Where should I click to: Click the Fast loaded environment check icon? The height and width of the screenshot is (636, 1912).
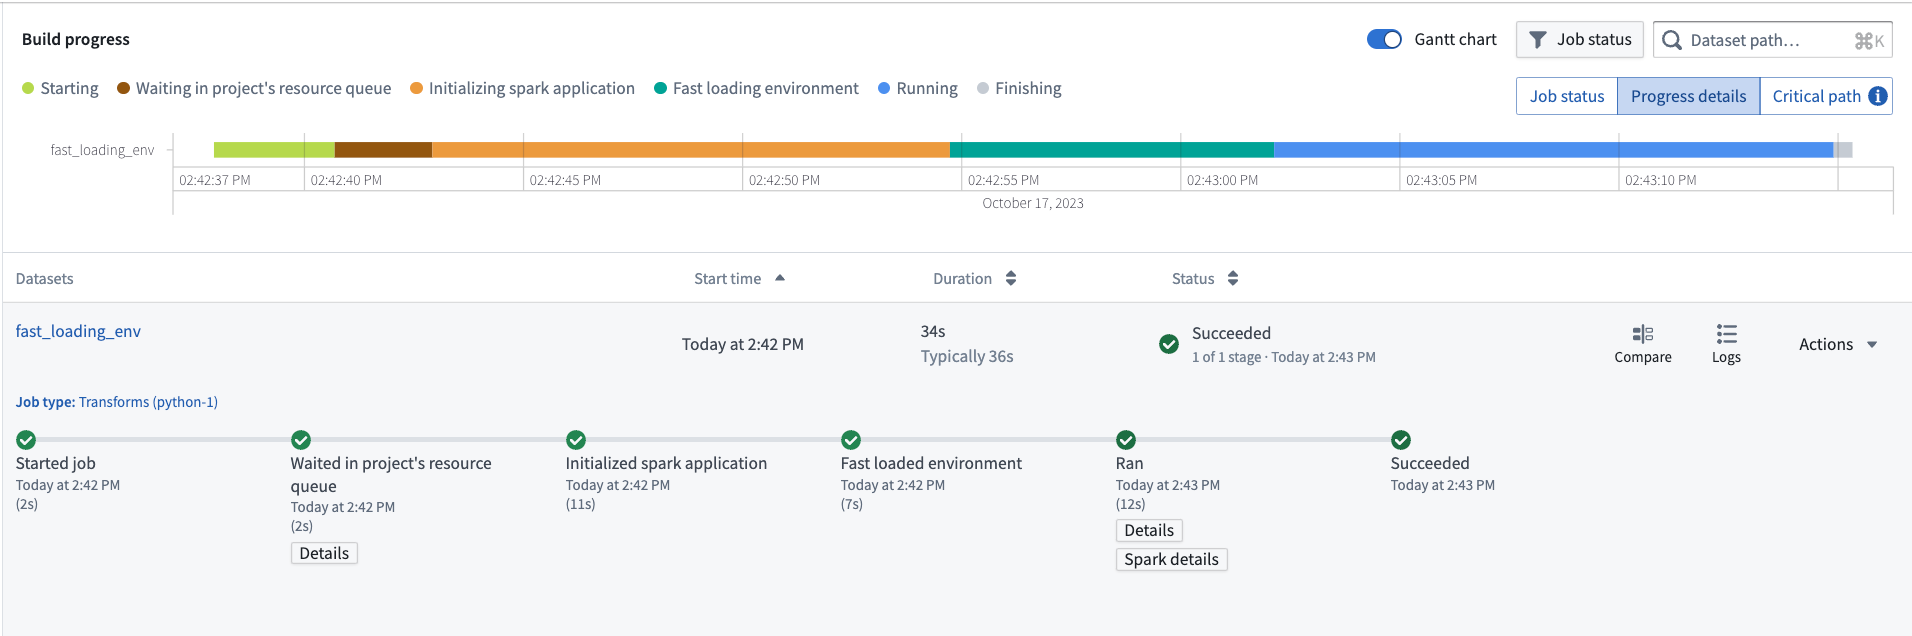coord(851,440)
